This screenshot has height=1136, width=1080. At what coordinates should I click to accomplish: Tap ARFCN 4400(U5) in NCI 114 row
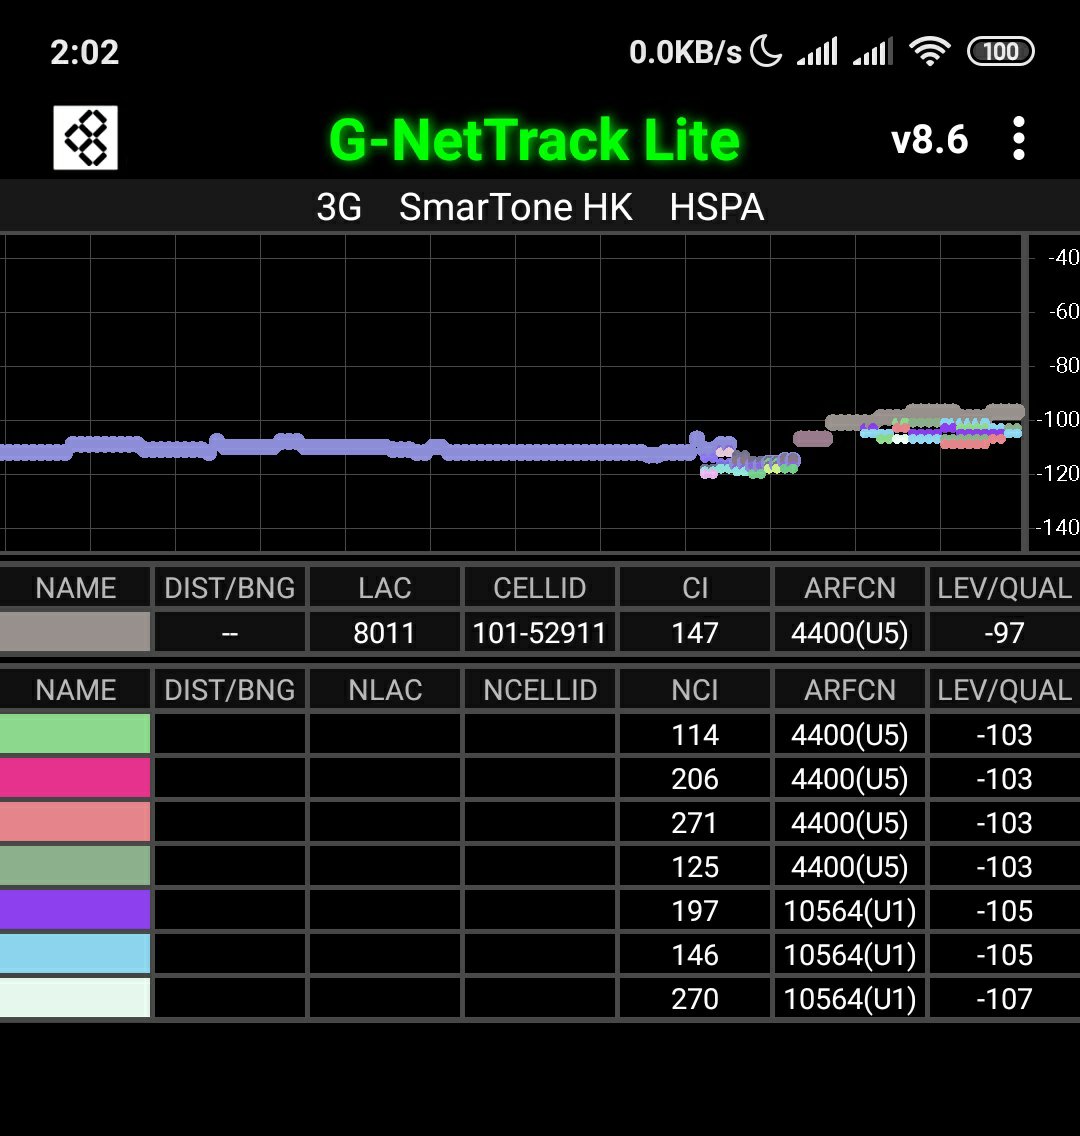tap(850, 735)
